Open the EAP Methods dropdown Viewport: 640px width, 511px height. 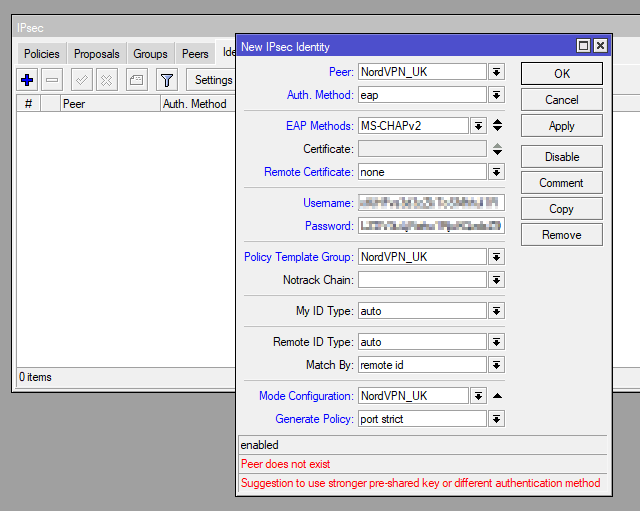coord(478,126)
